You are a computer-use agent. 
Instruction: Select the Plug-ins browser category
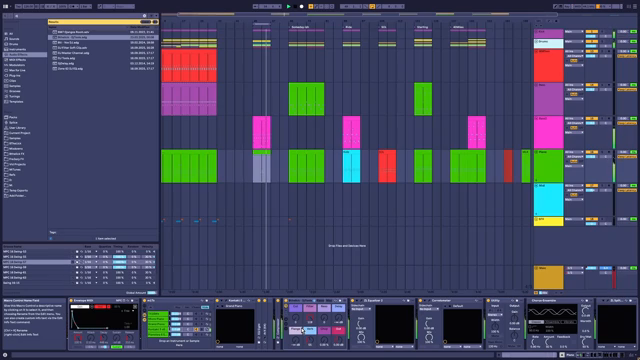15,76
